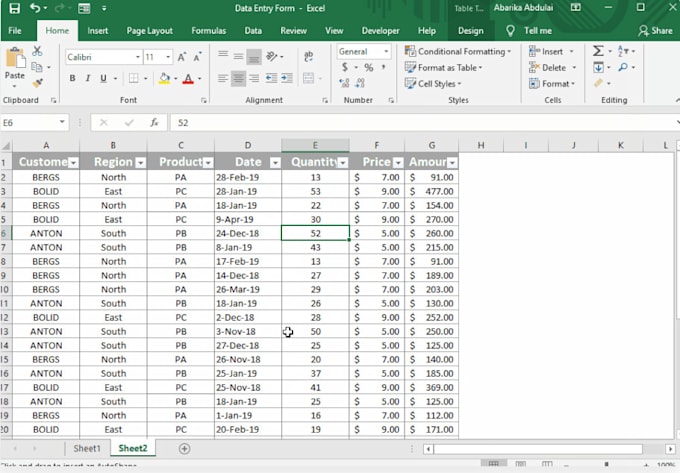
Task: Apply Accounting dollar number format
Action: coord(344,67)
